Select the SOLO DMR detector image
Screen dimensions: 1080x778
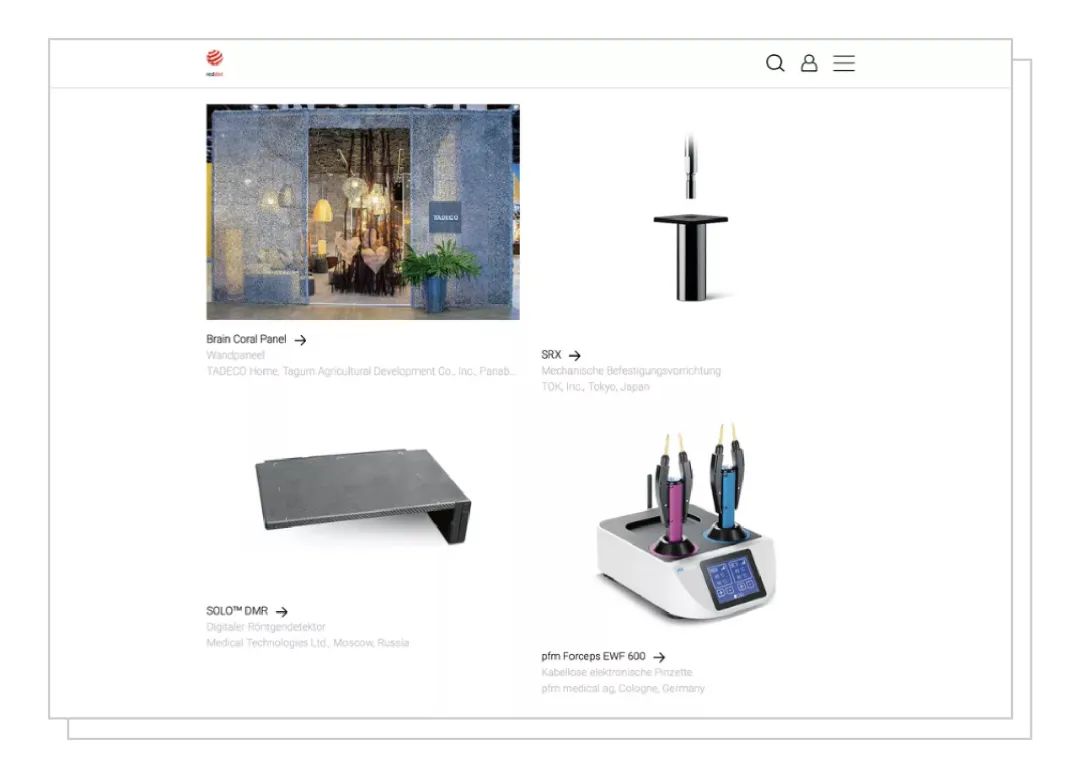pyautogui.click(x=363, y=496)
